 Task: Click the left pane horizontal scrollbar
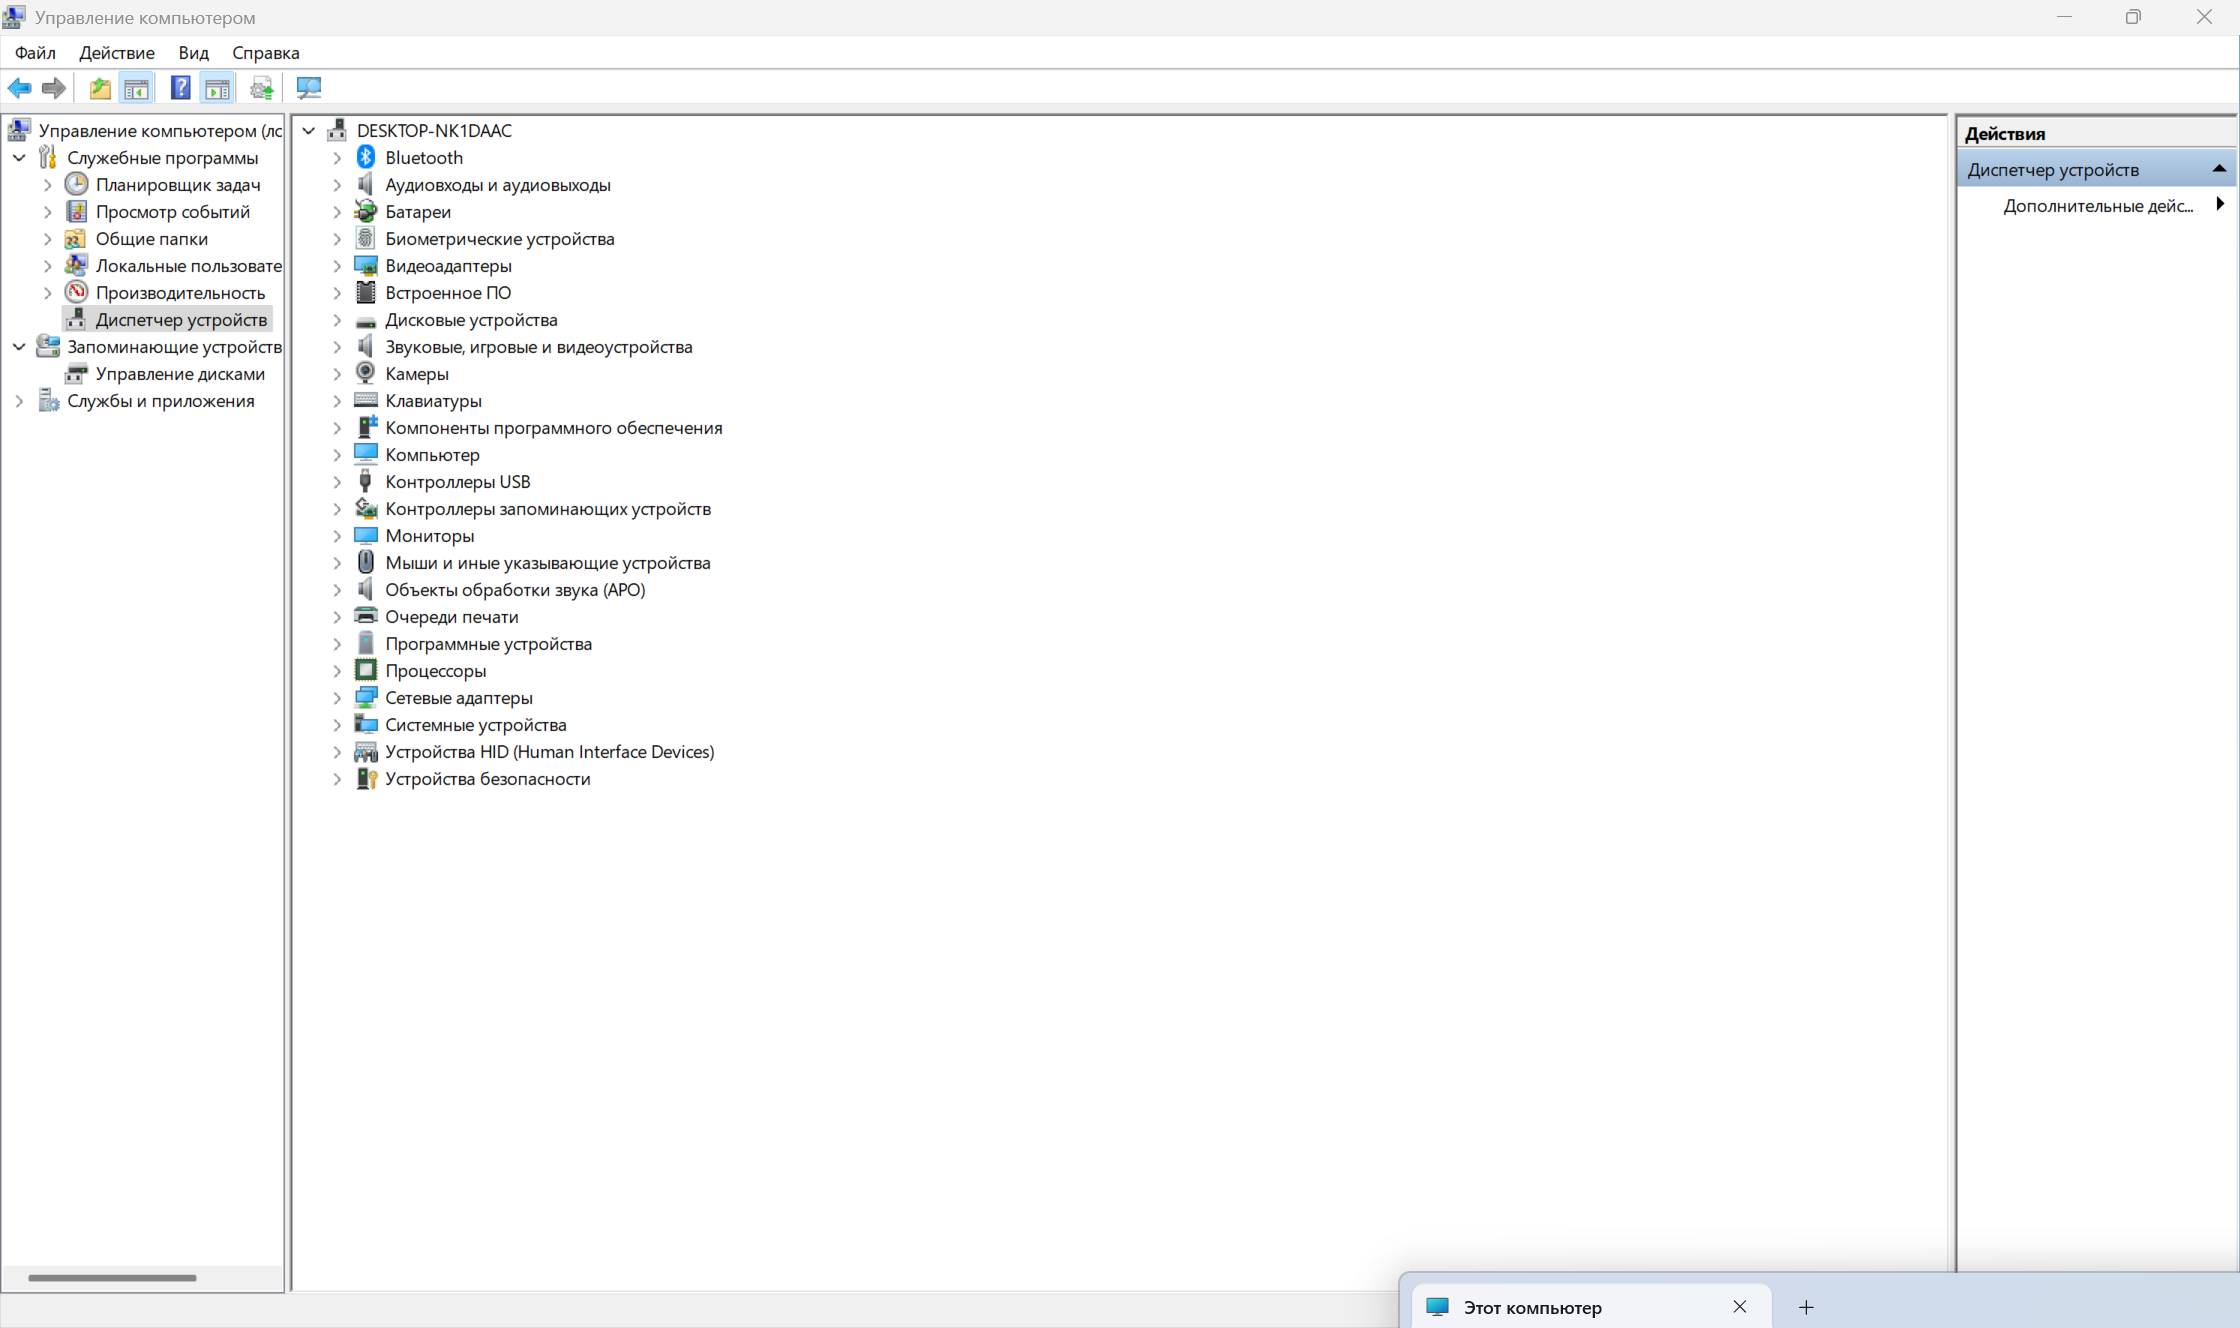coord(112,1277)
